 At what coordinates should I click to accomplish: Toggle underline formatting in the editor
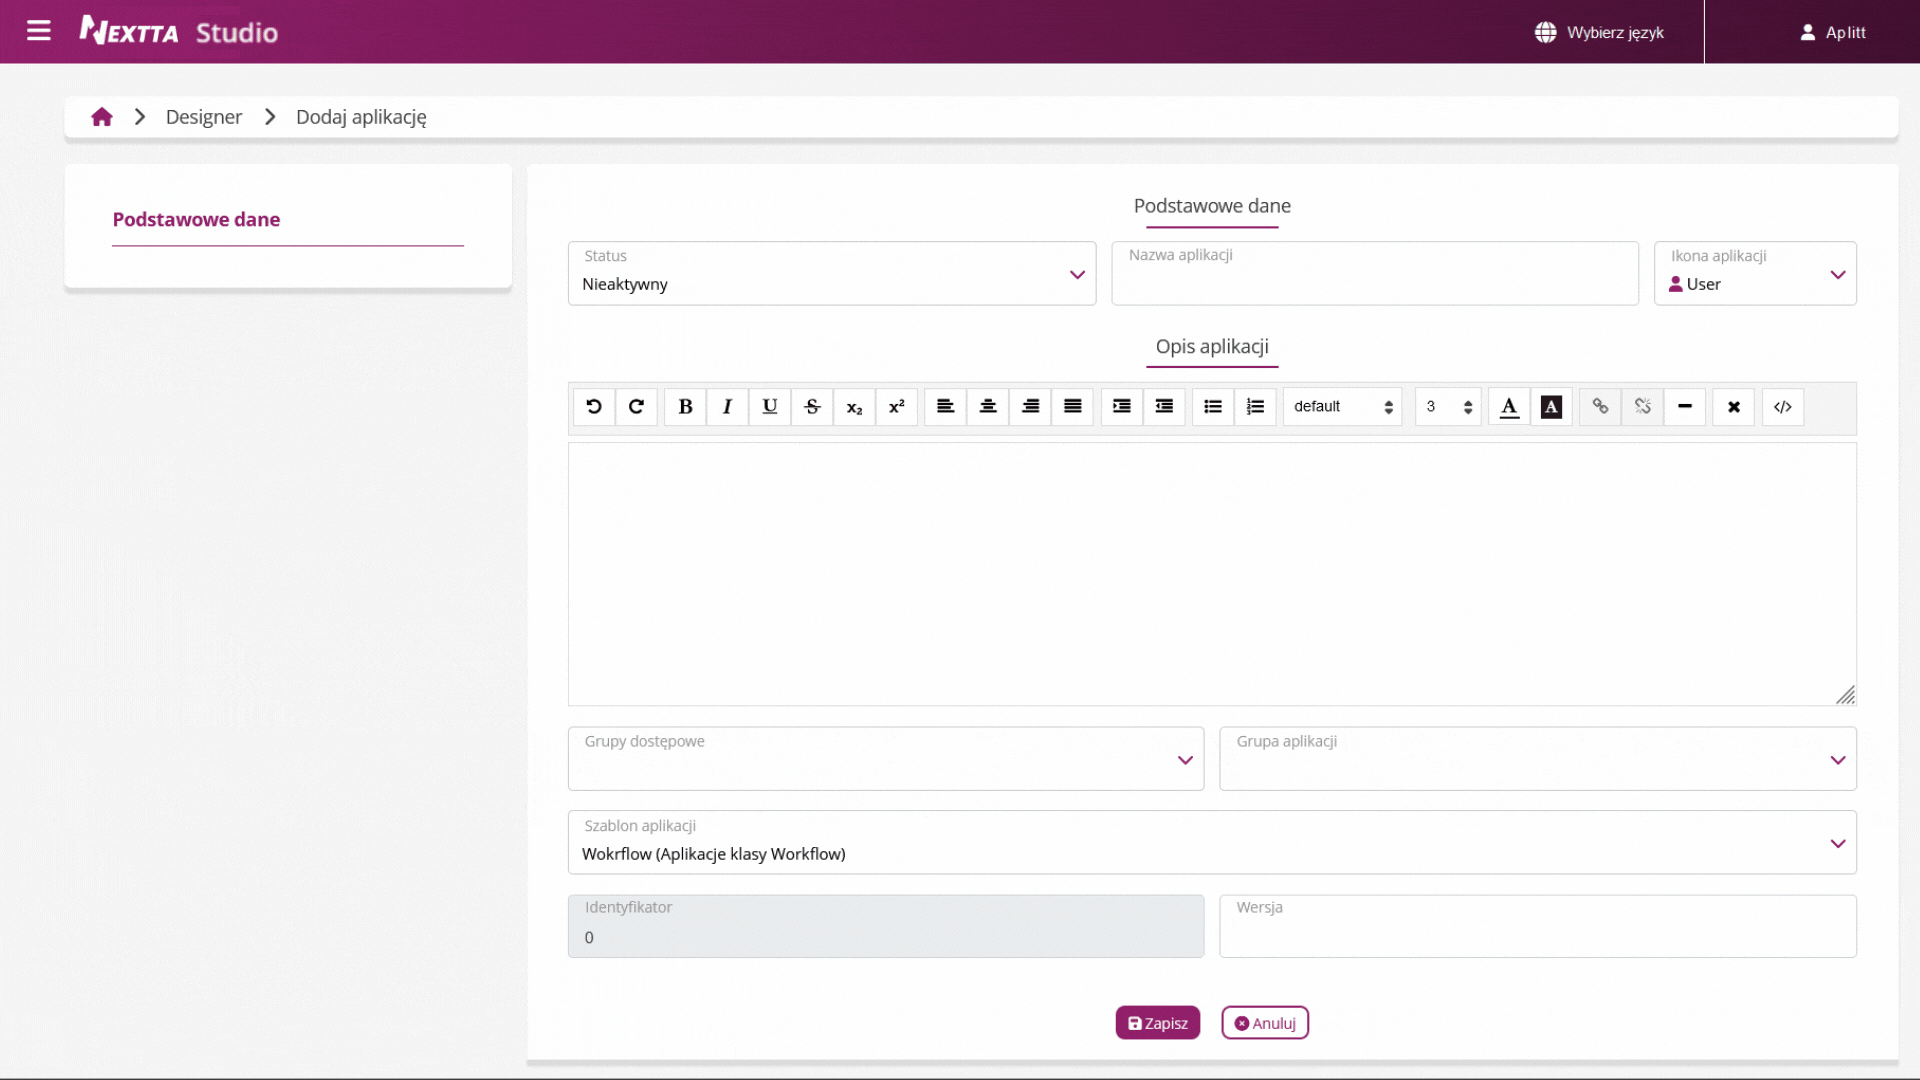(769, 407)
